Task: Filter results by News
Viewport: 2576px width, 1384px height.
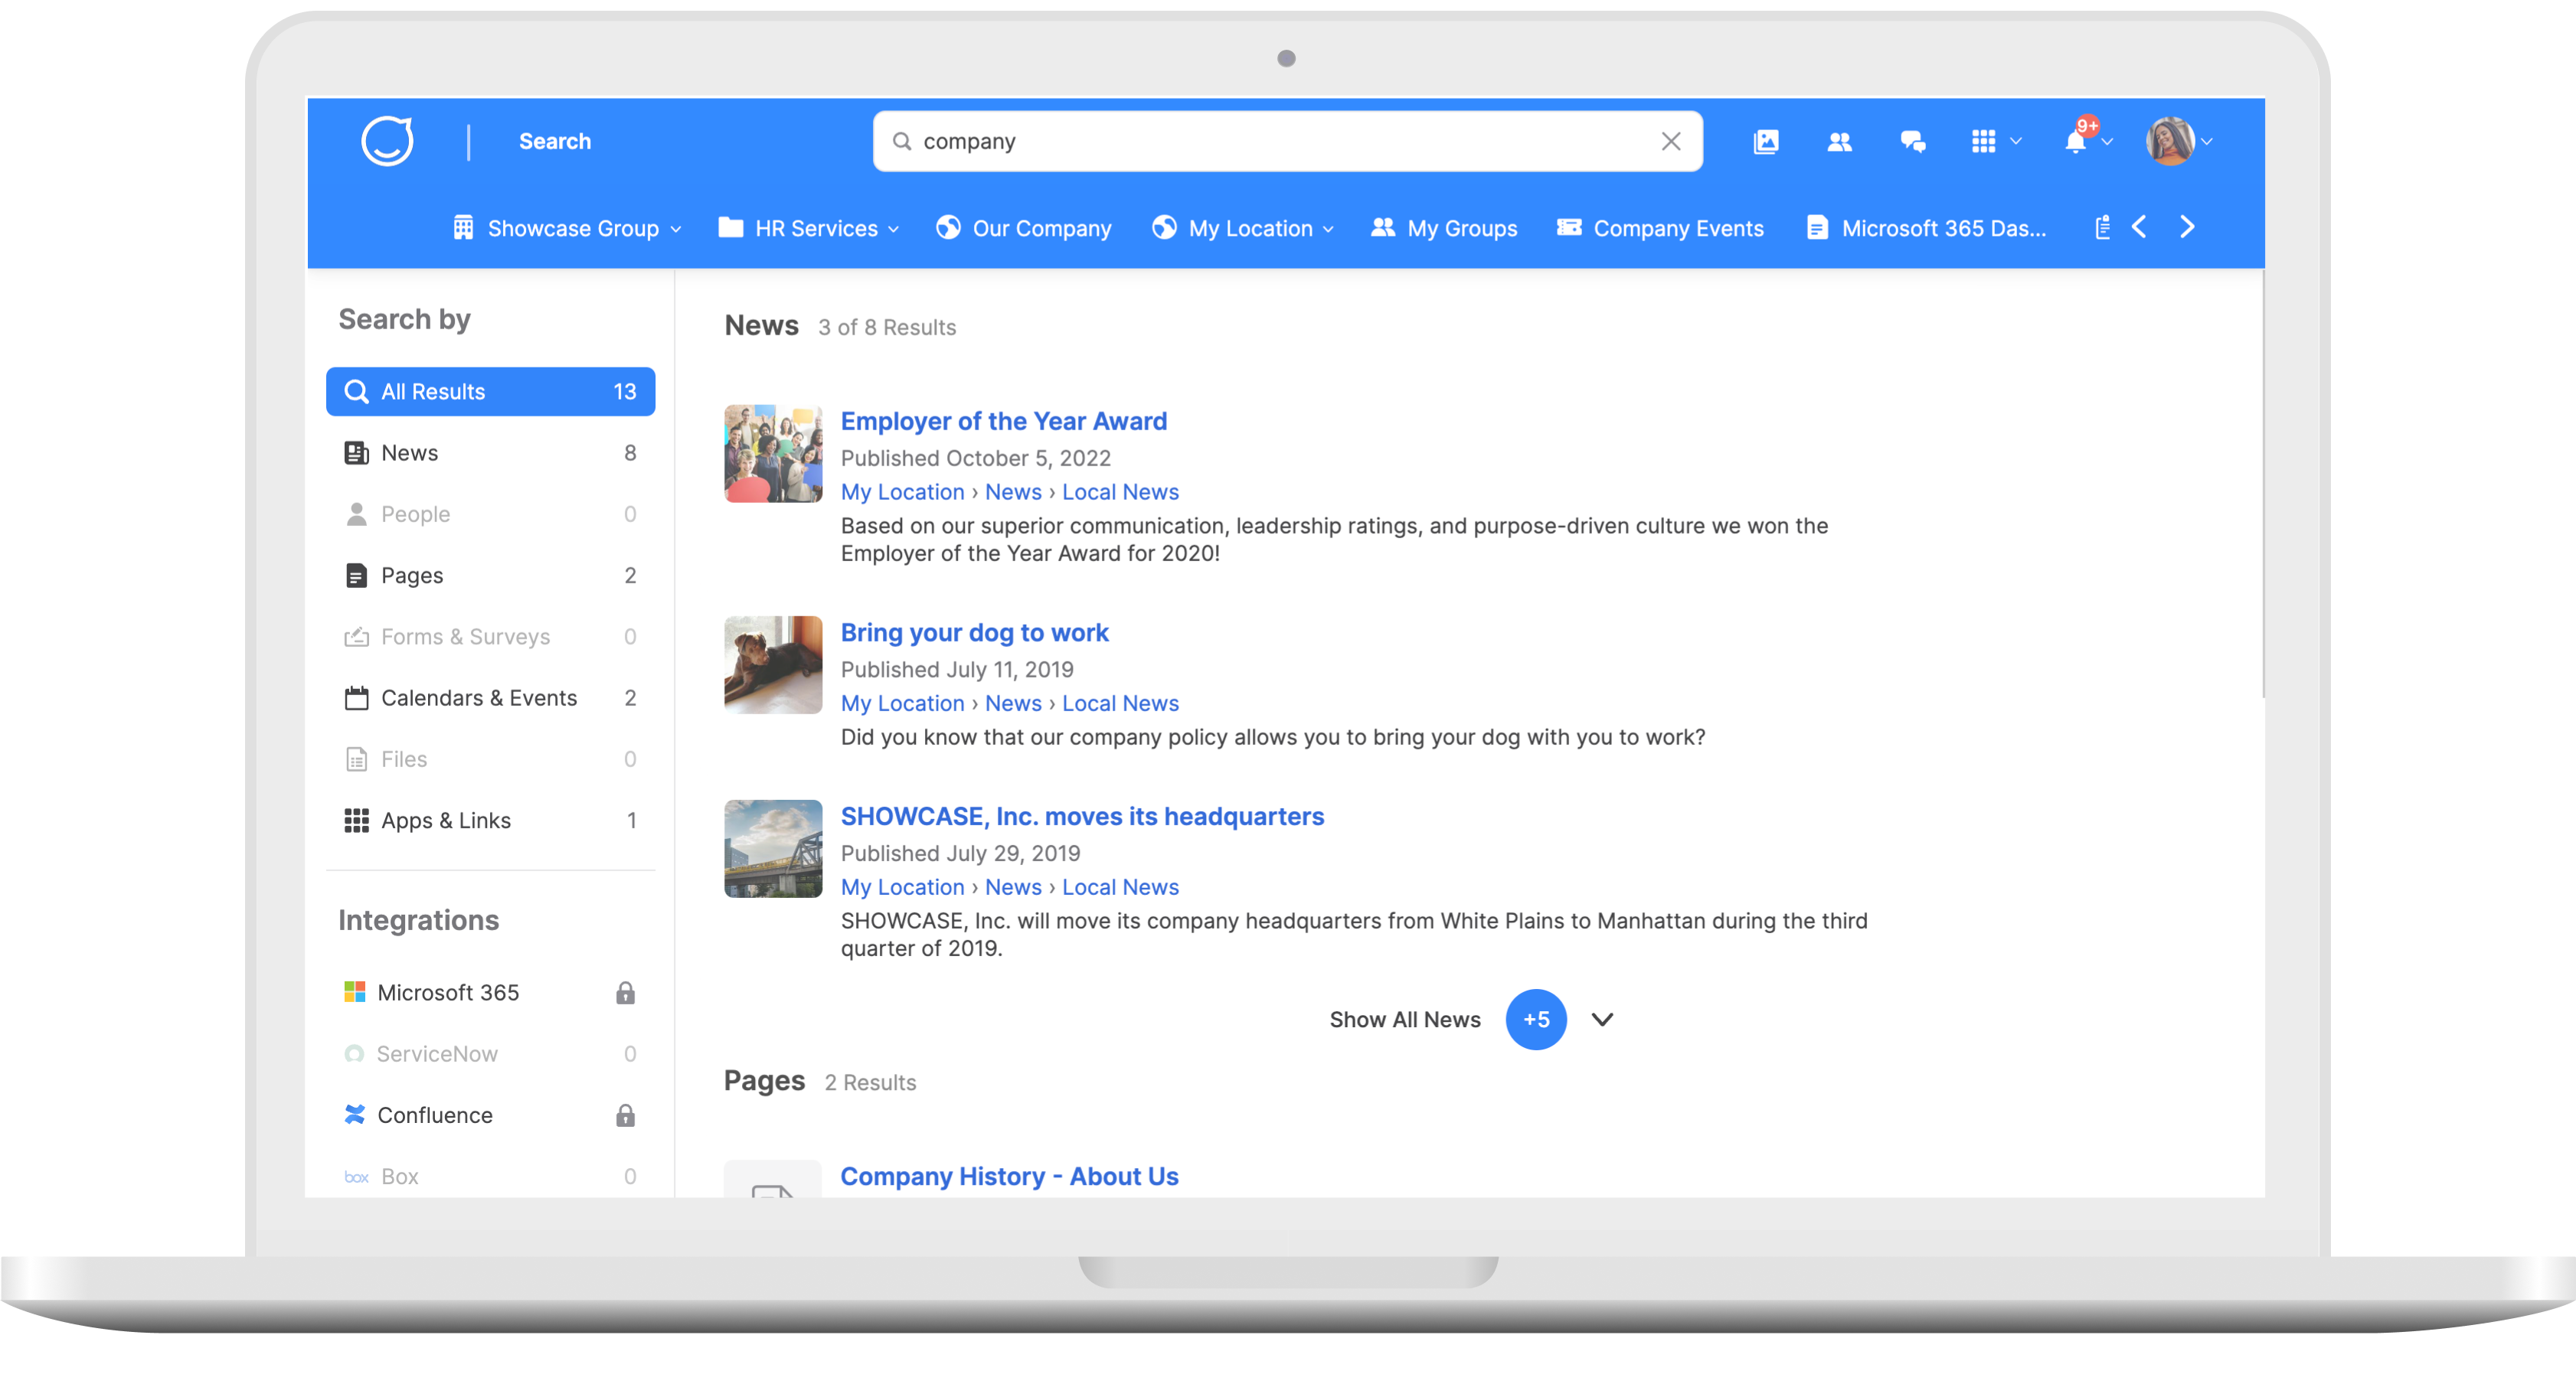Action: (x=490, y=452)
